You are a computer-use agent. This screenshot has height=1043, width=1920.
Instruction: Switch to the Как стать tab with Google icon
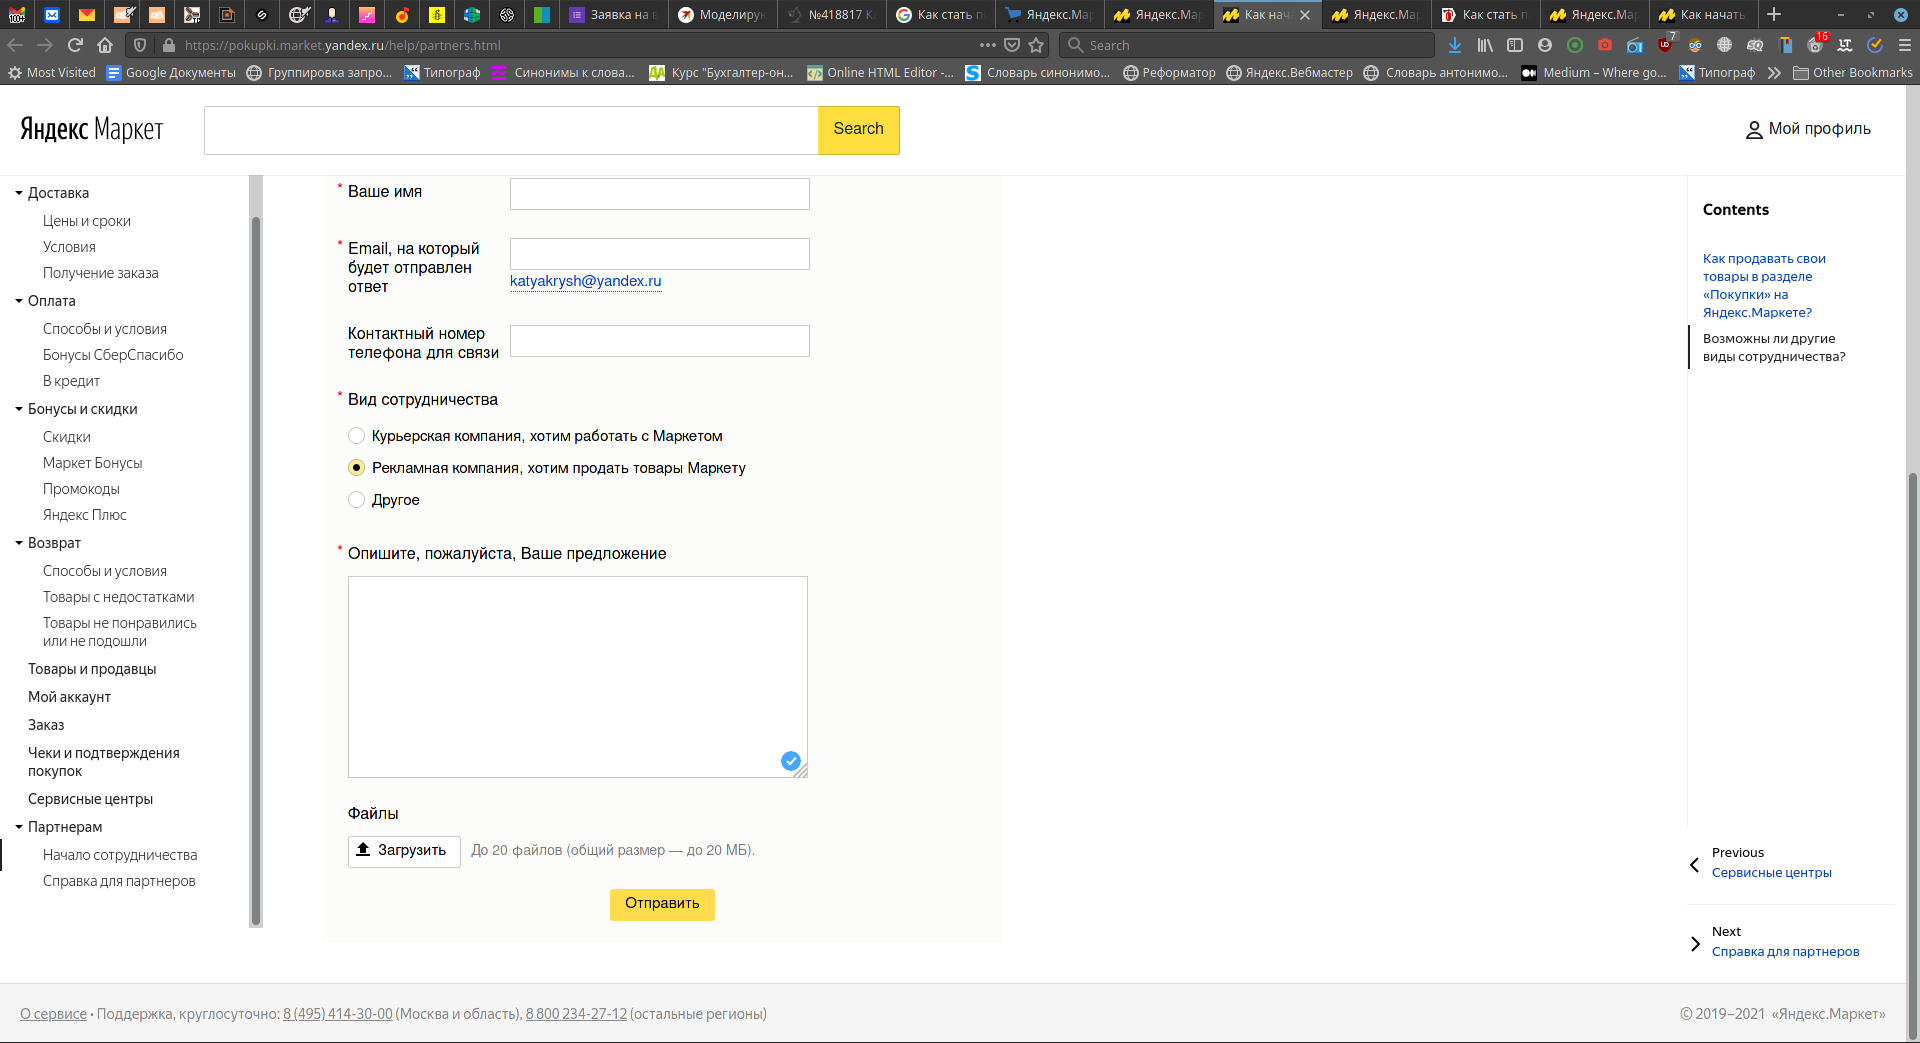(x=940, y=14)
